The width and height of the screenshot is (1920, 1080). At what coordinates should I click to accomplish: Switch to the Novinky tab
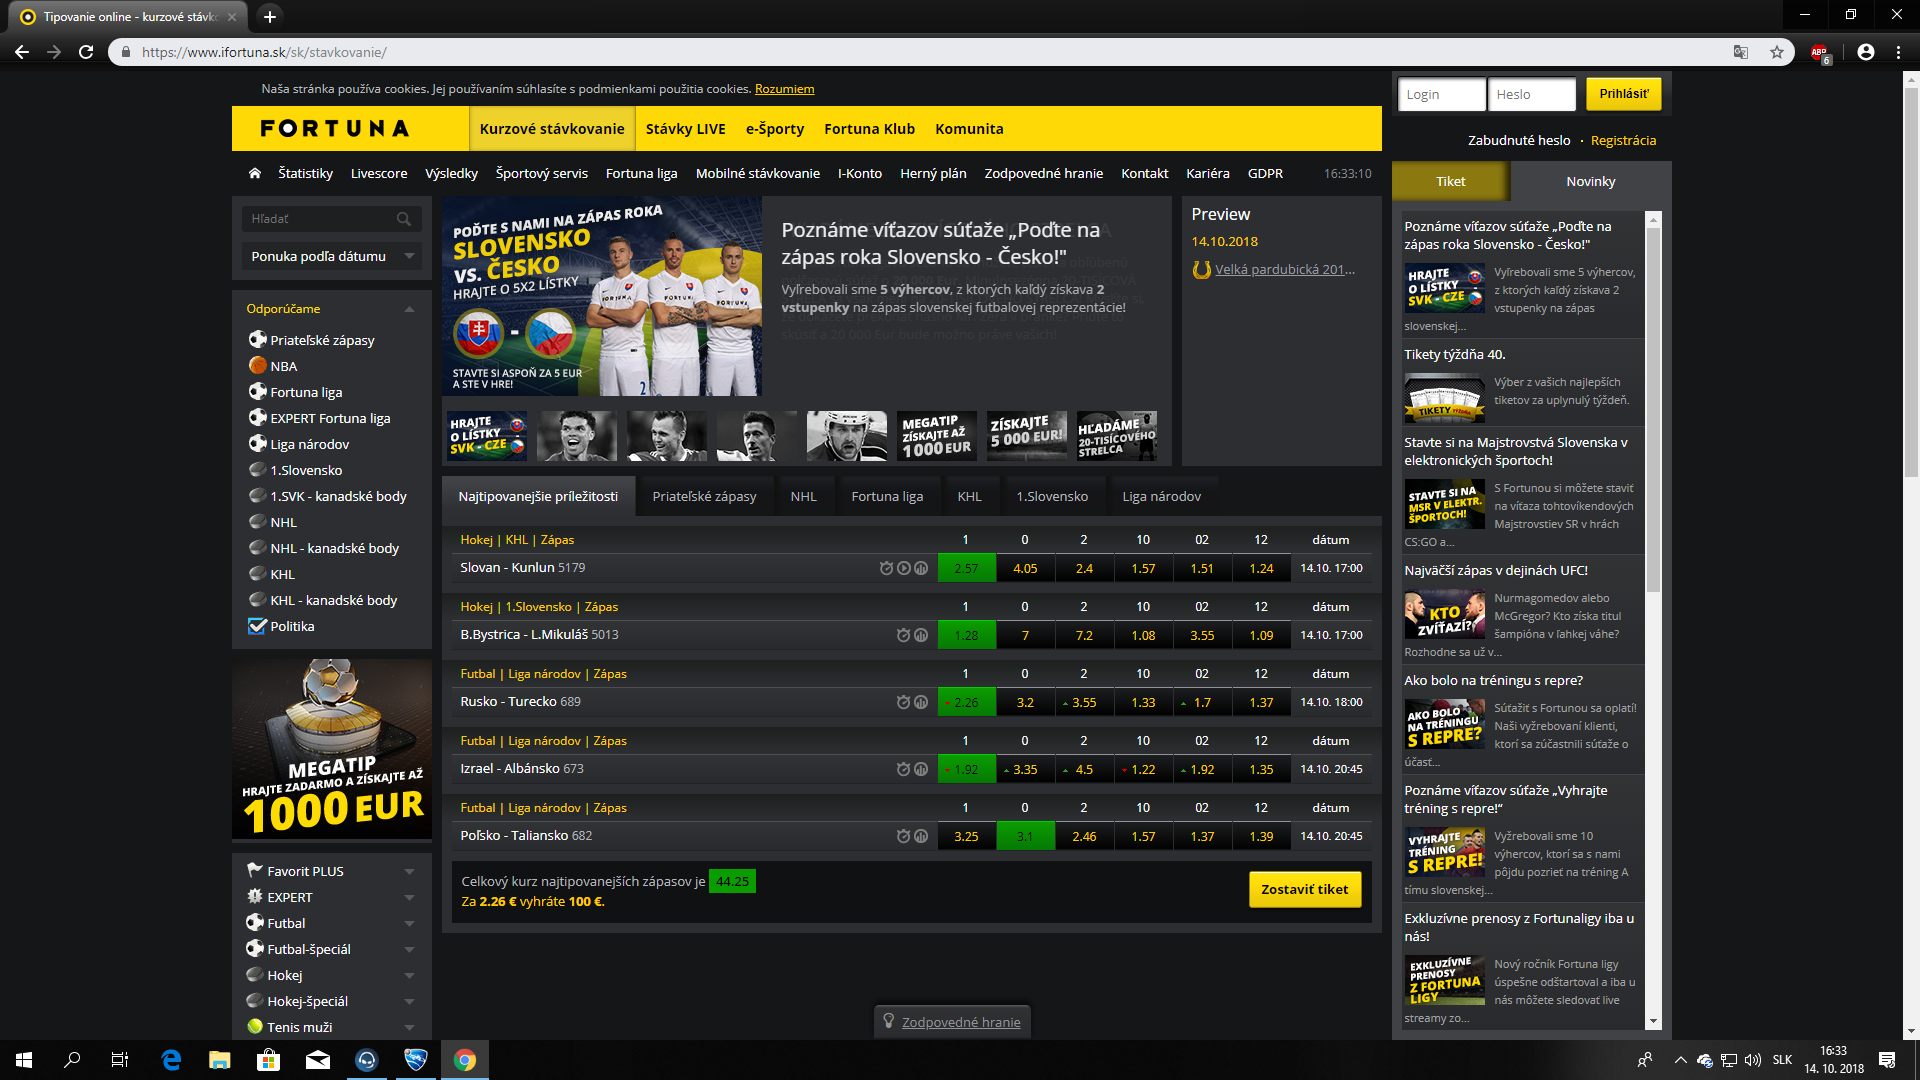[x=1590, y=181]
